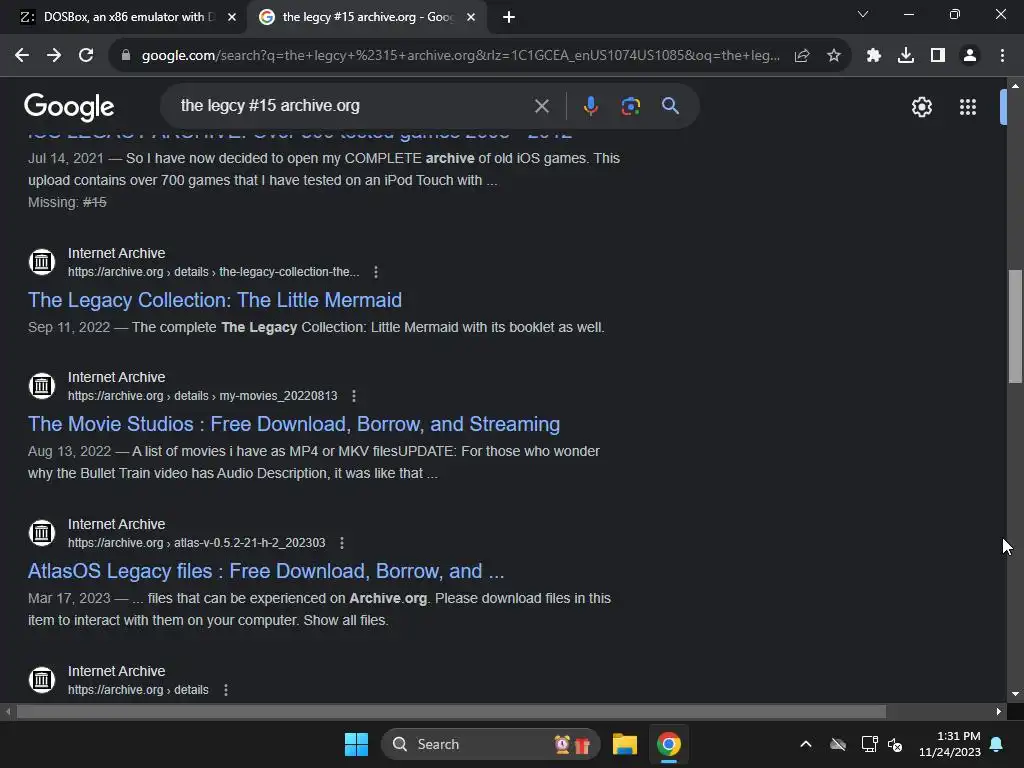The image size is (1024, 768).
Task: Open the clock showing 1:31 PM
Action: point(950,744)
